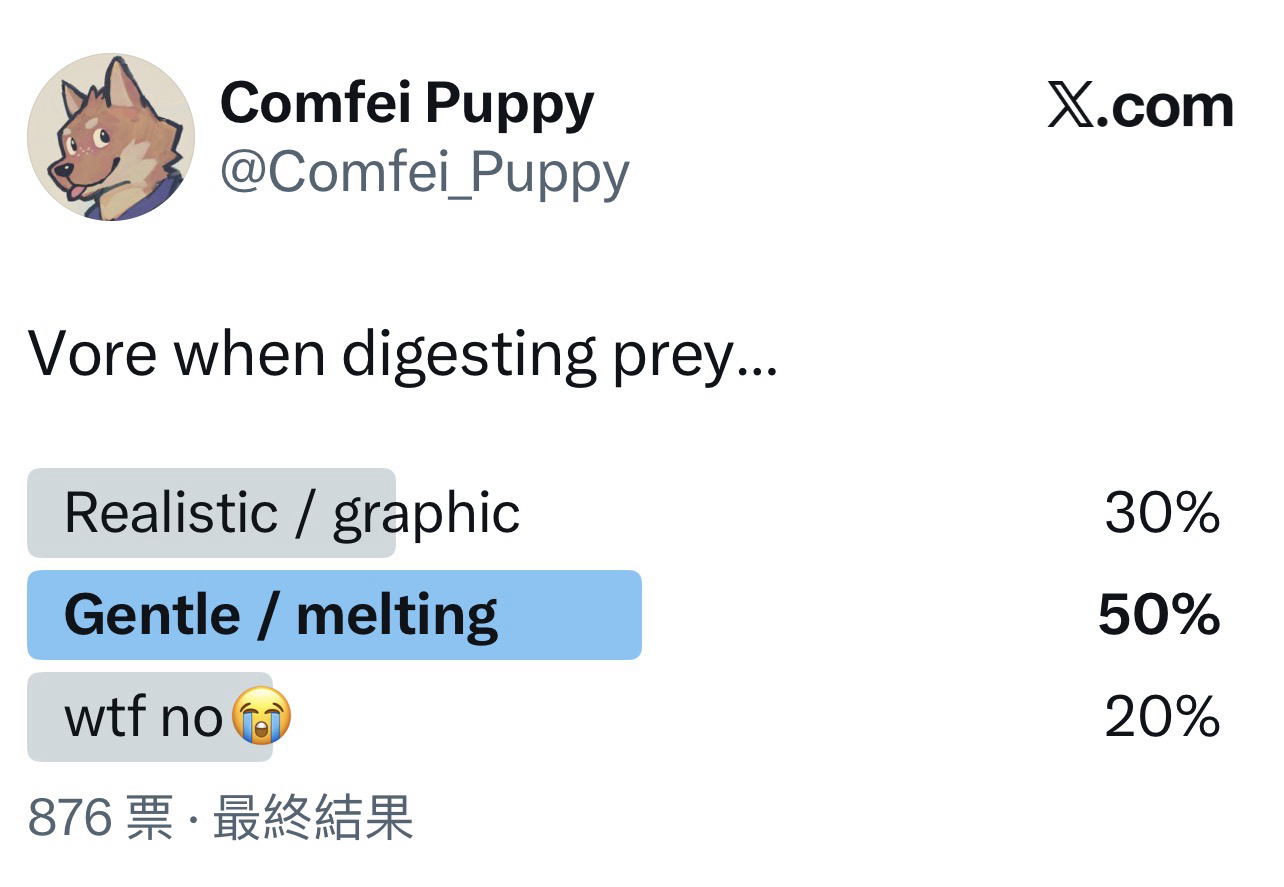Click the word "melting" in the poll

397,615
